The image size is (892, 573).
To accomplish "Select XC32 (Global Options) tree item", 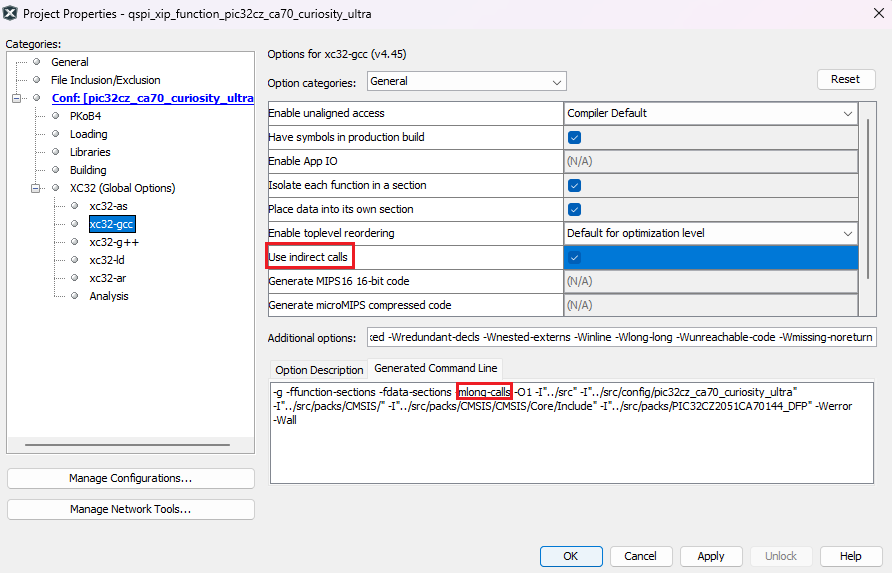I will pos(122,188).
